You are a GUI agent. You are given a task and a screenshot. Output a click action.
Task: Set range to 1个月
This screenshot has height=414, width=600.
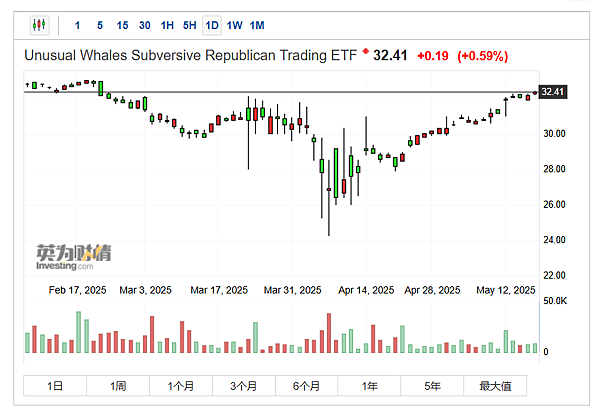(x=181, y=386)
